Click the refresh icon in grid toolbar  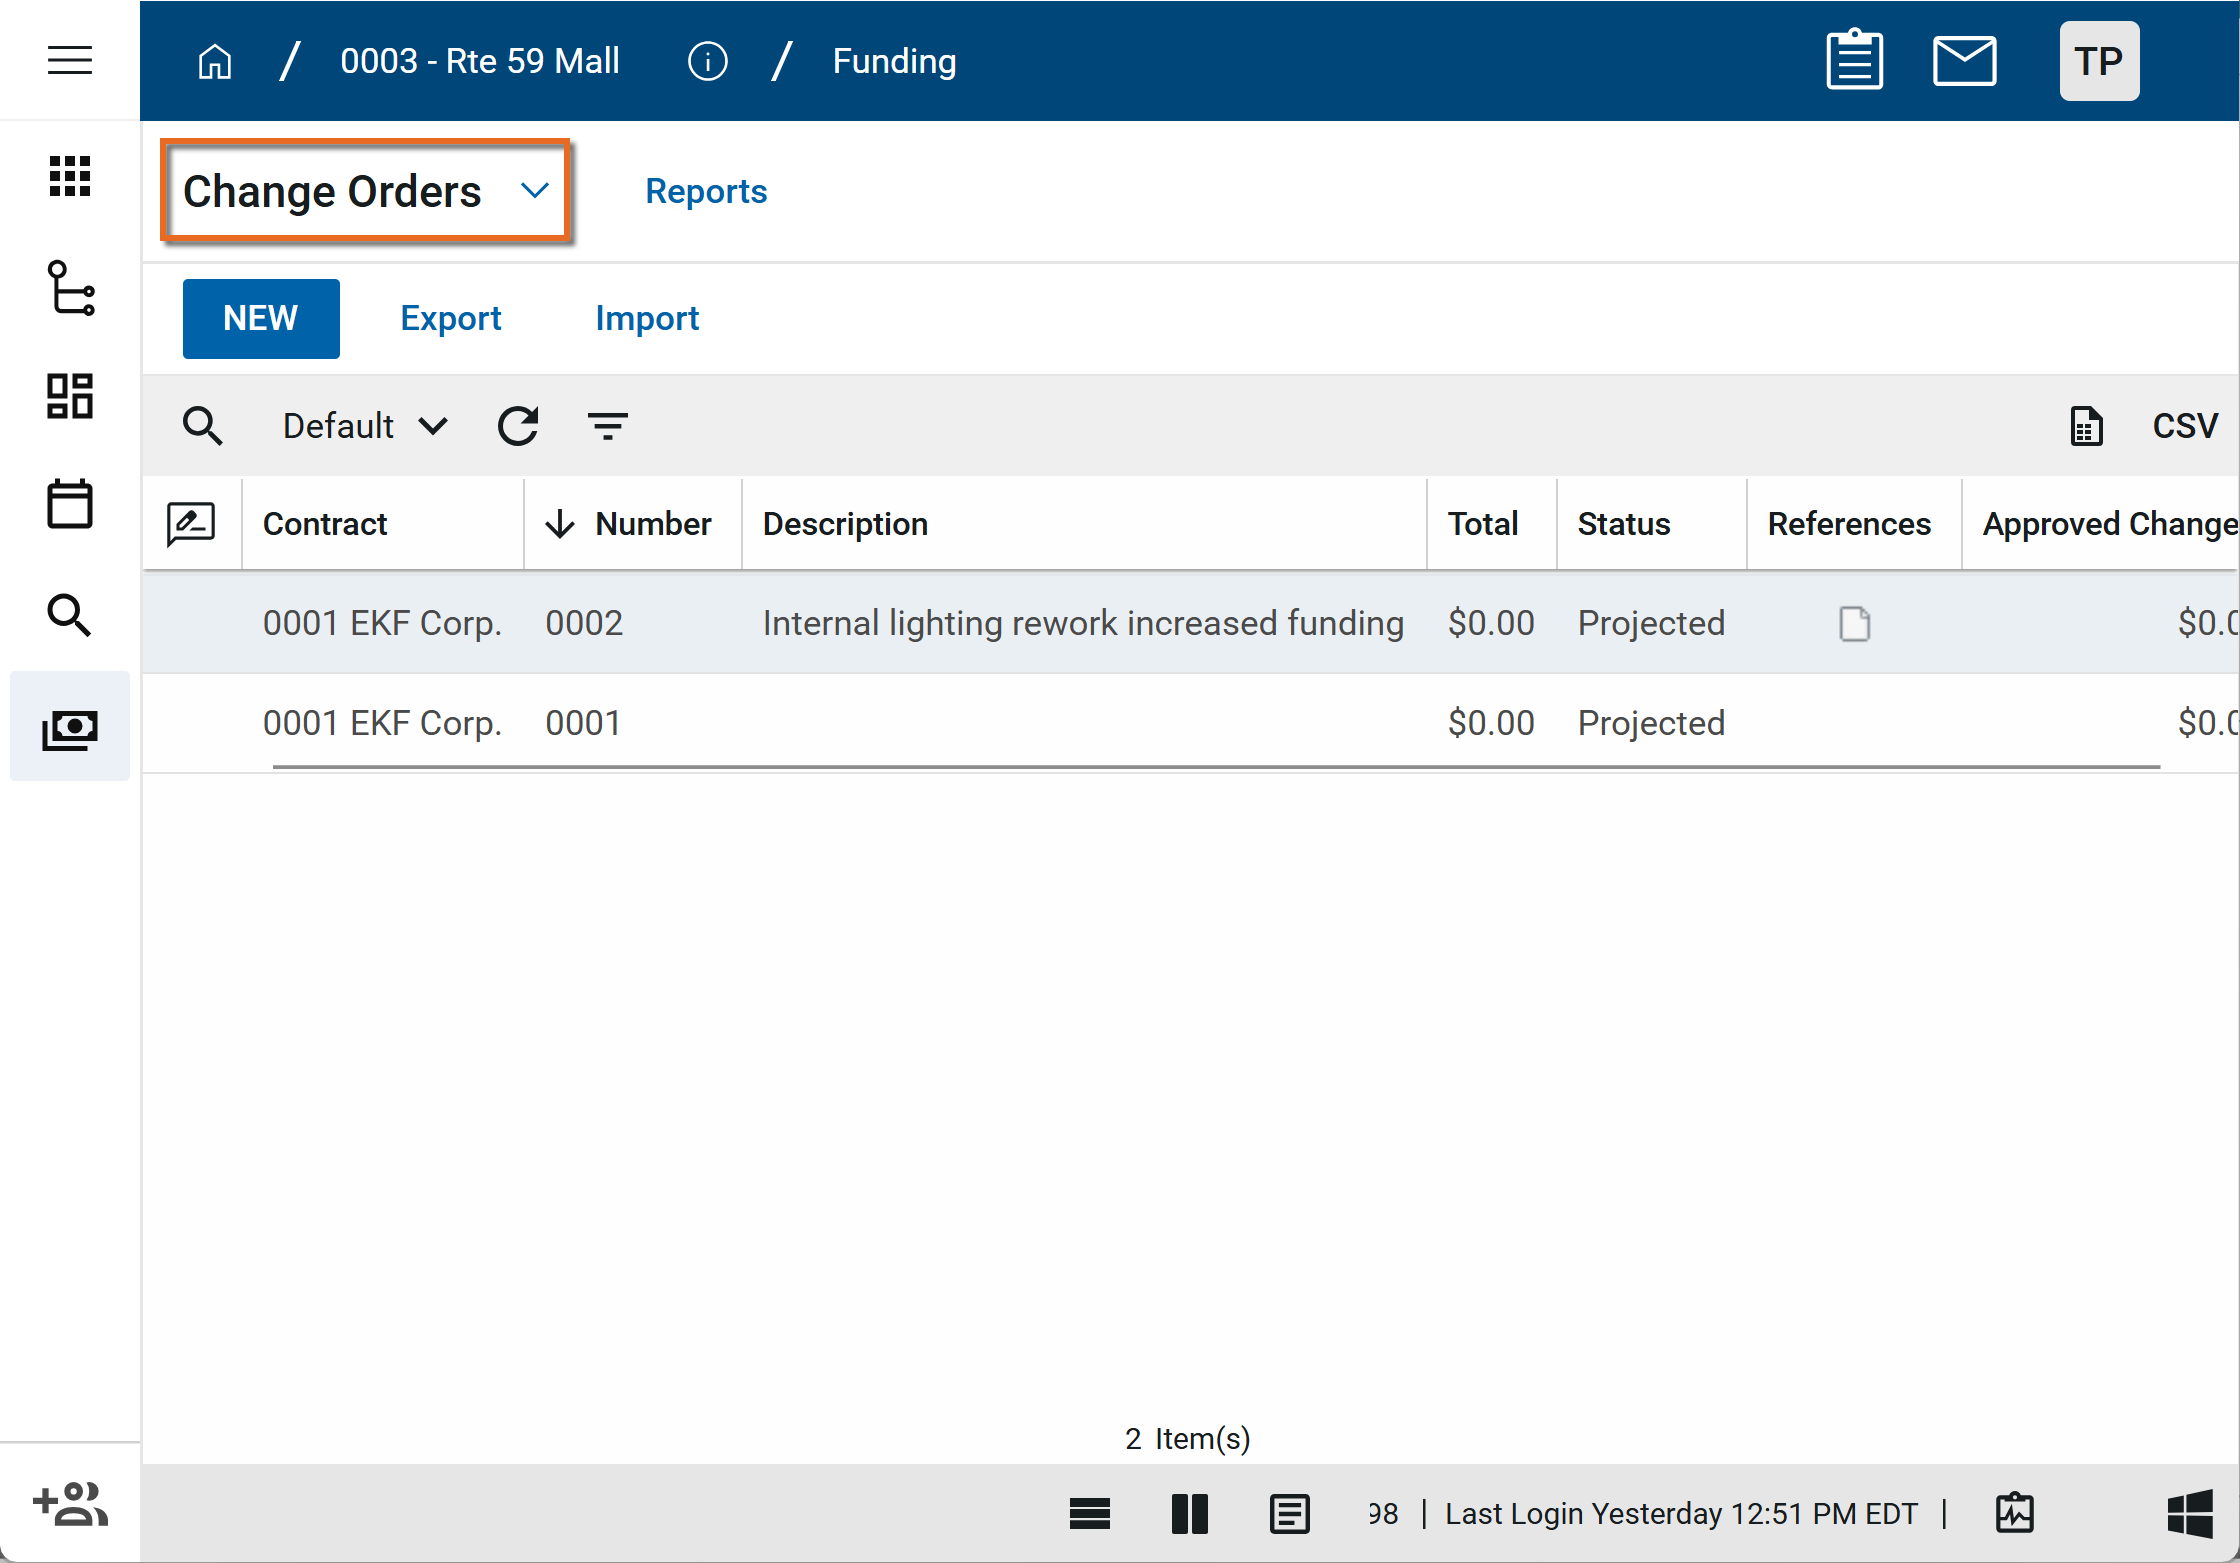518,426
